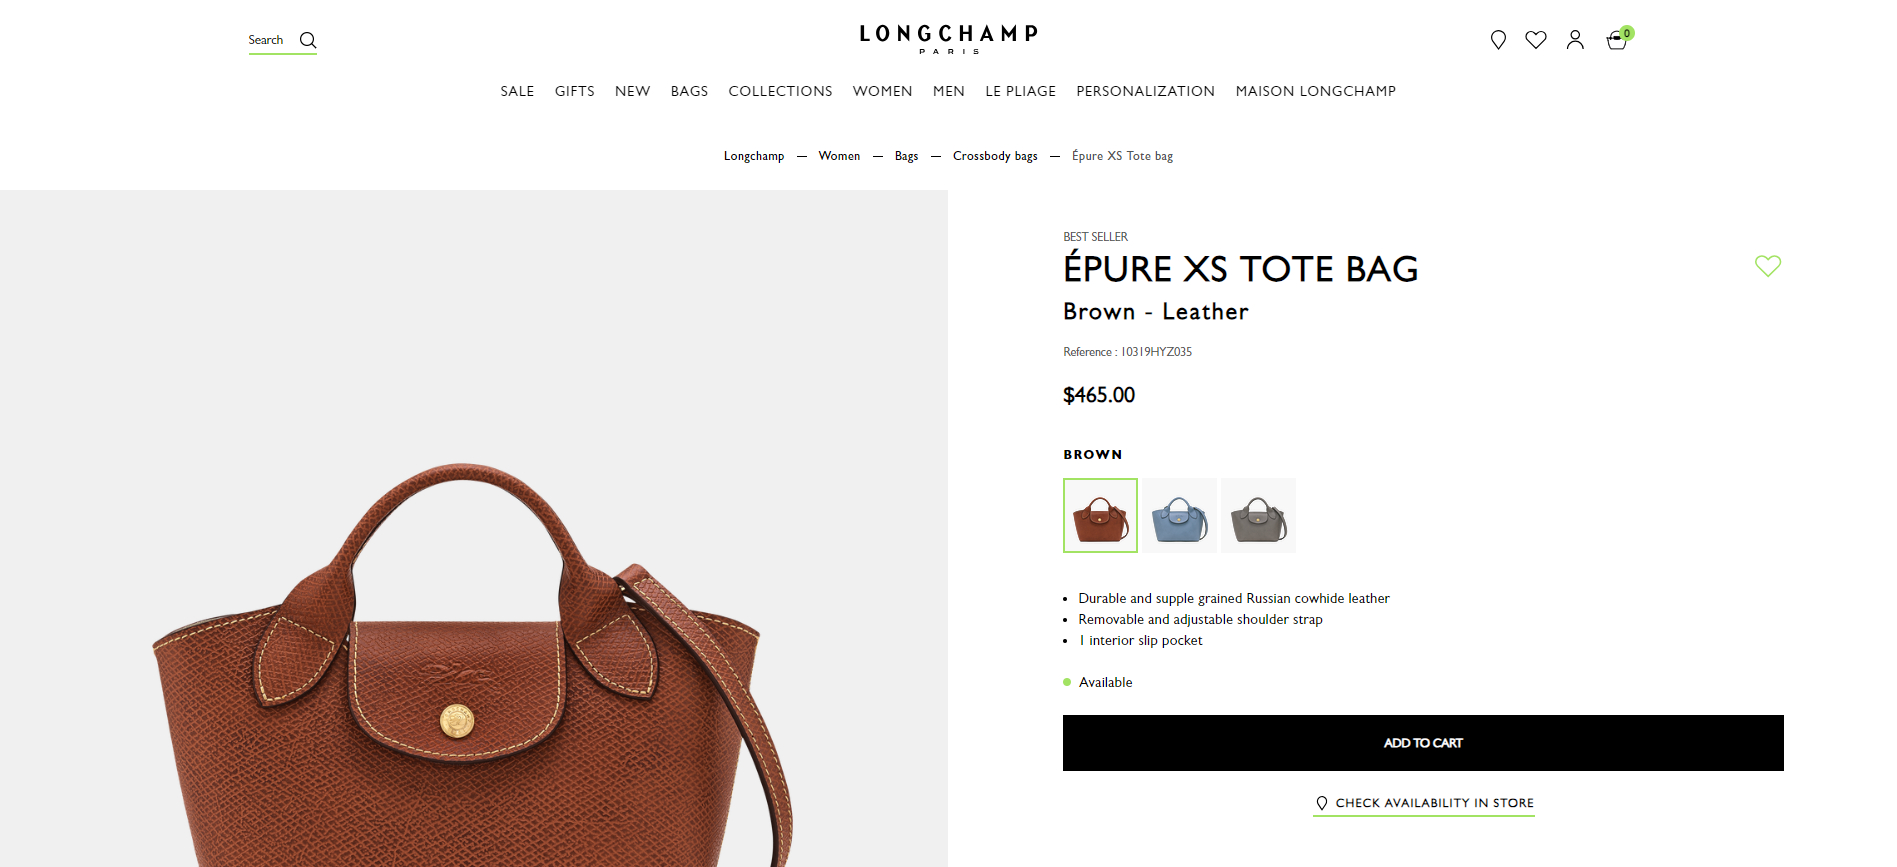Click the Longchamp Paris logo
The width and height of the screenshot is (1897, 867).
pos(948,38)
